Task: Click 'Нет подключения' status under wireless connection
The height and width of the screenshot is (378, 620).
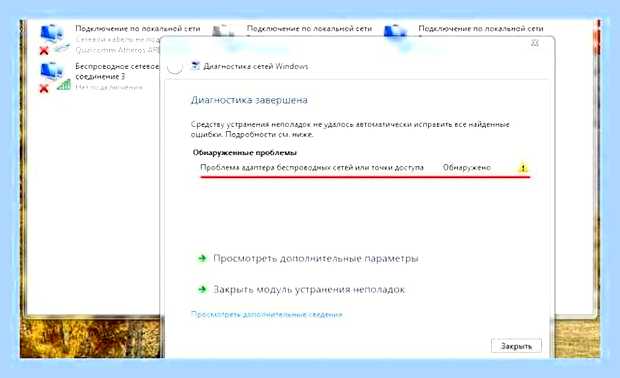Action: click(109, 87)
